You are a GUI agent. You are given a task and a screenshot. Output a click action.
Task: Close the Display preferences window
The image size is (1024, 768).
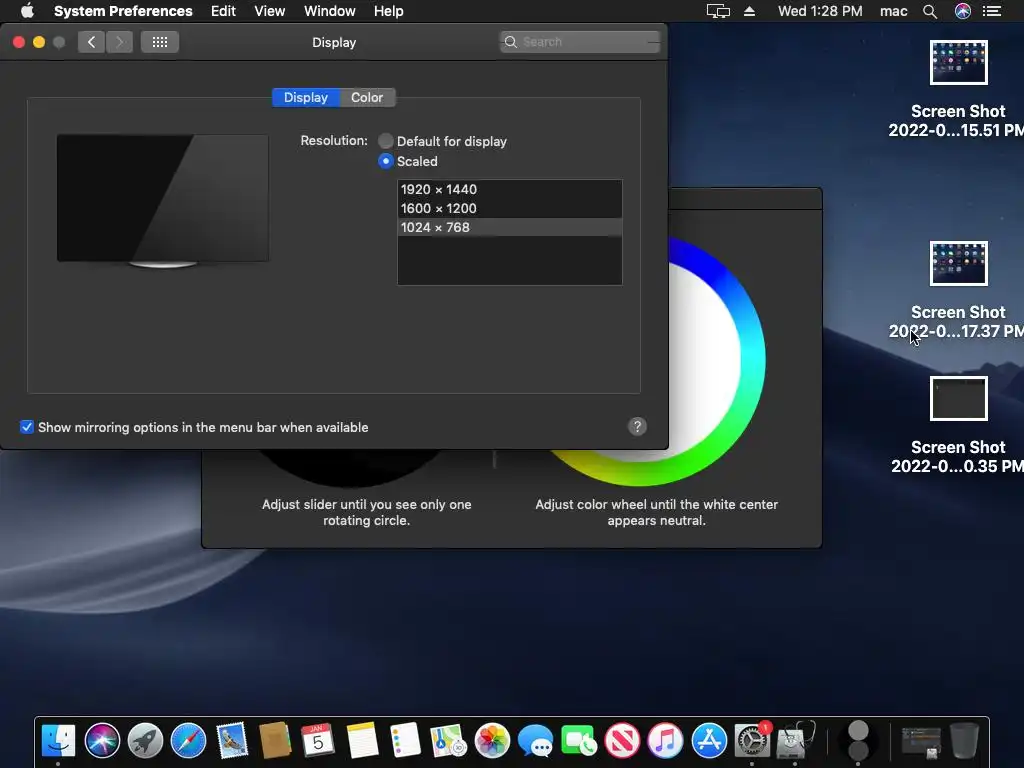pos(19,42)
